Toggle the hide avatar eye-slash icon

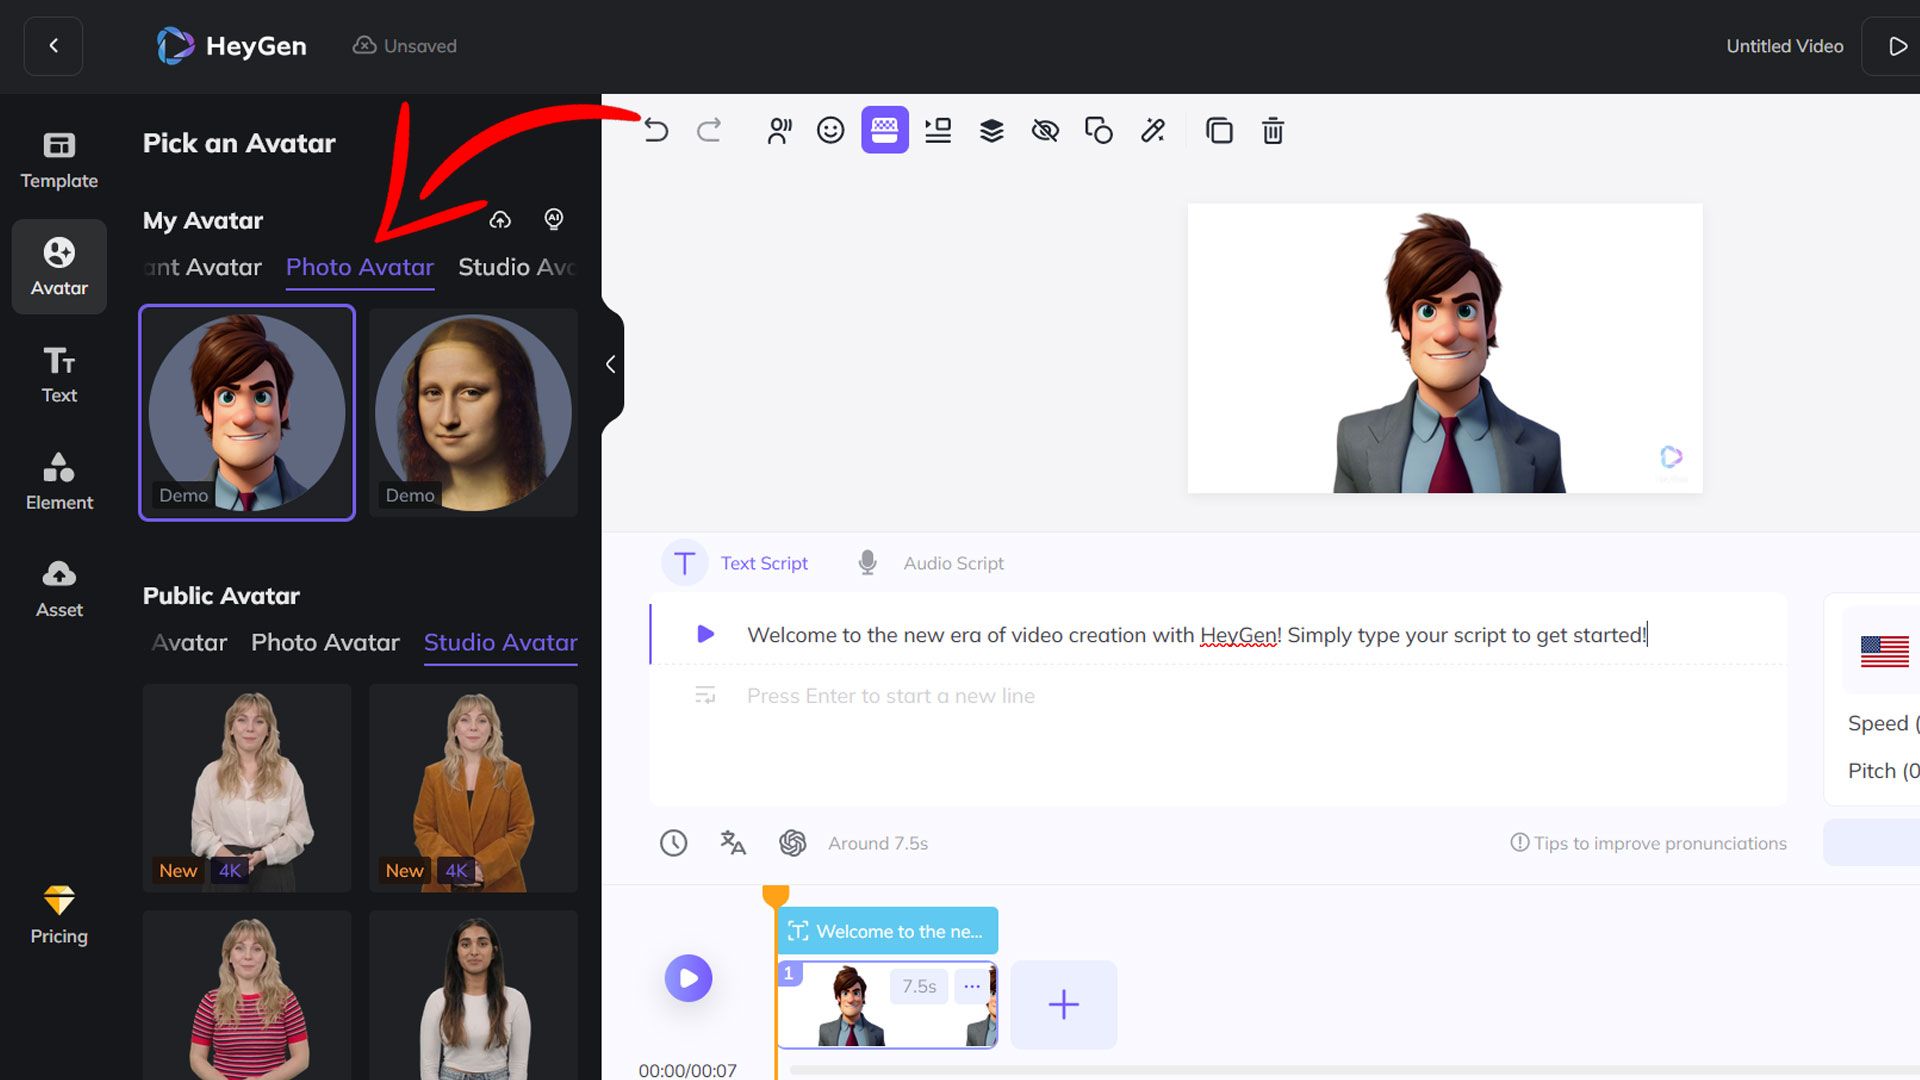click(x=1045, y=130)
